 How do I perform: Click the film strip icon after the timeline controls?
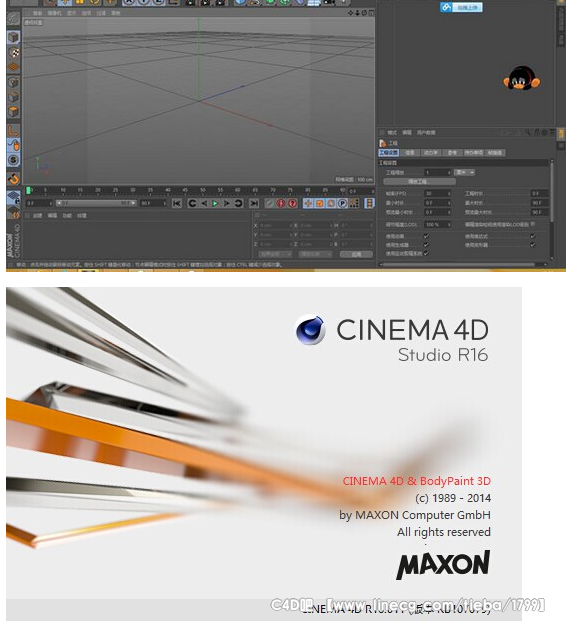tap(369, 203)
